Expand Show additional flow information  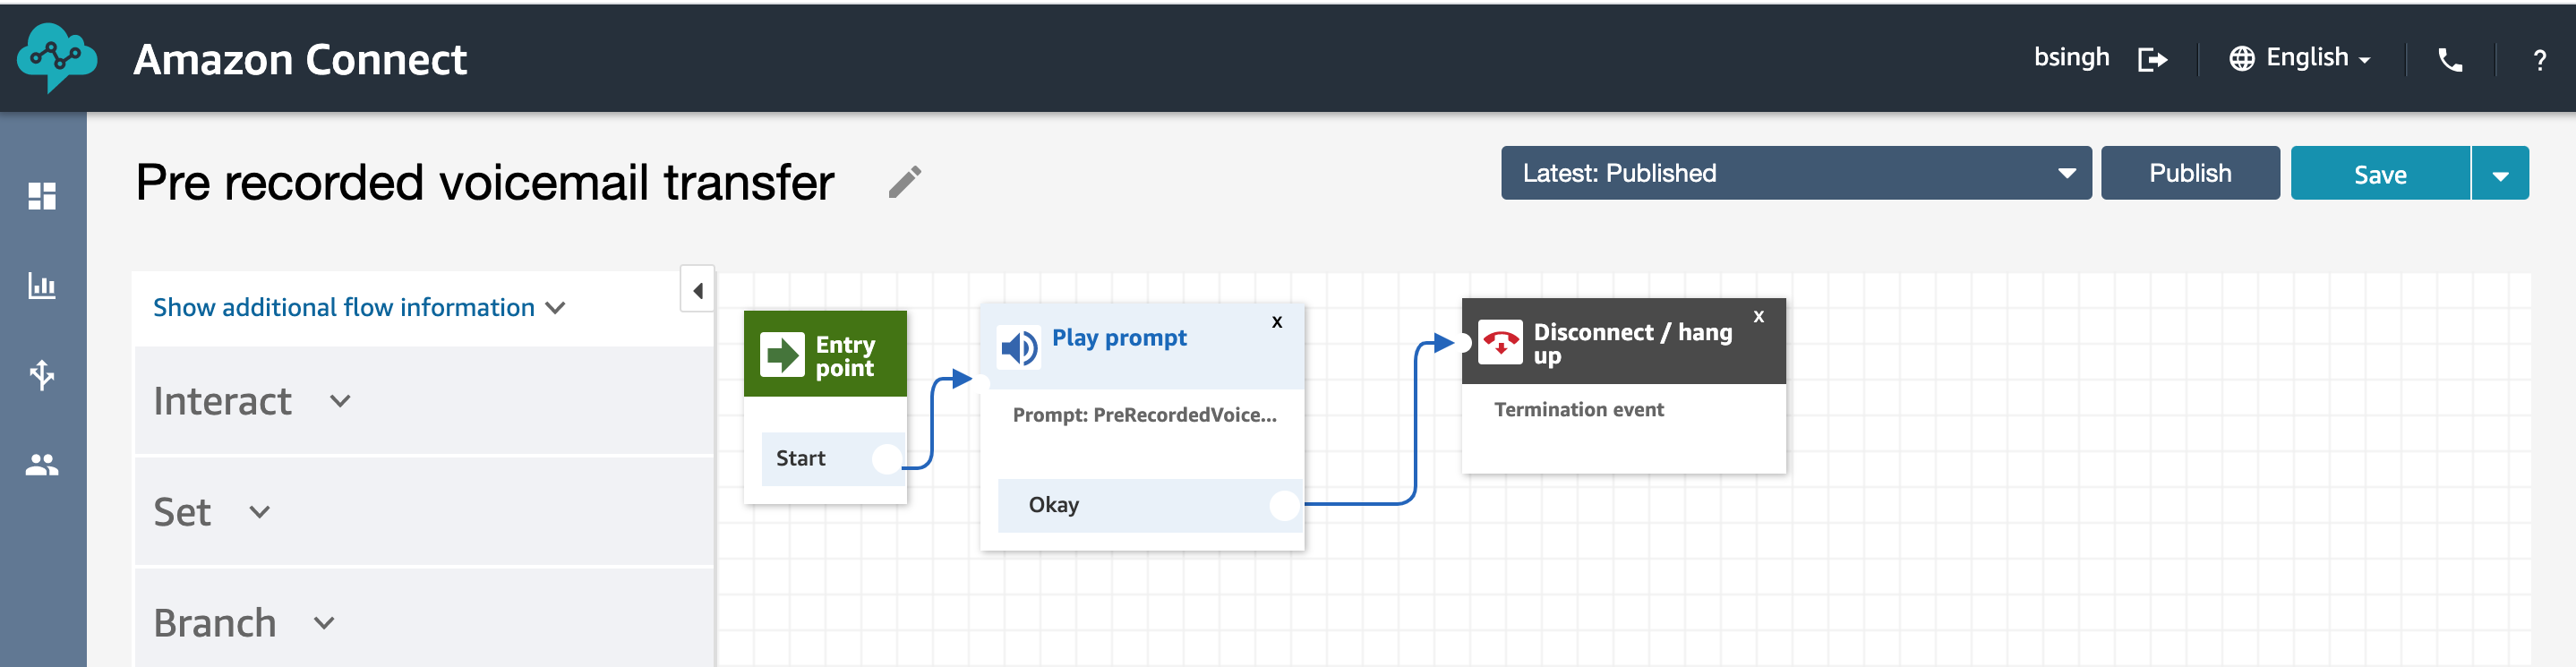359,307
